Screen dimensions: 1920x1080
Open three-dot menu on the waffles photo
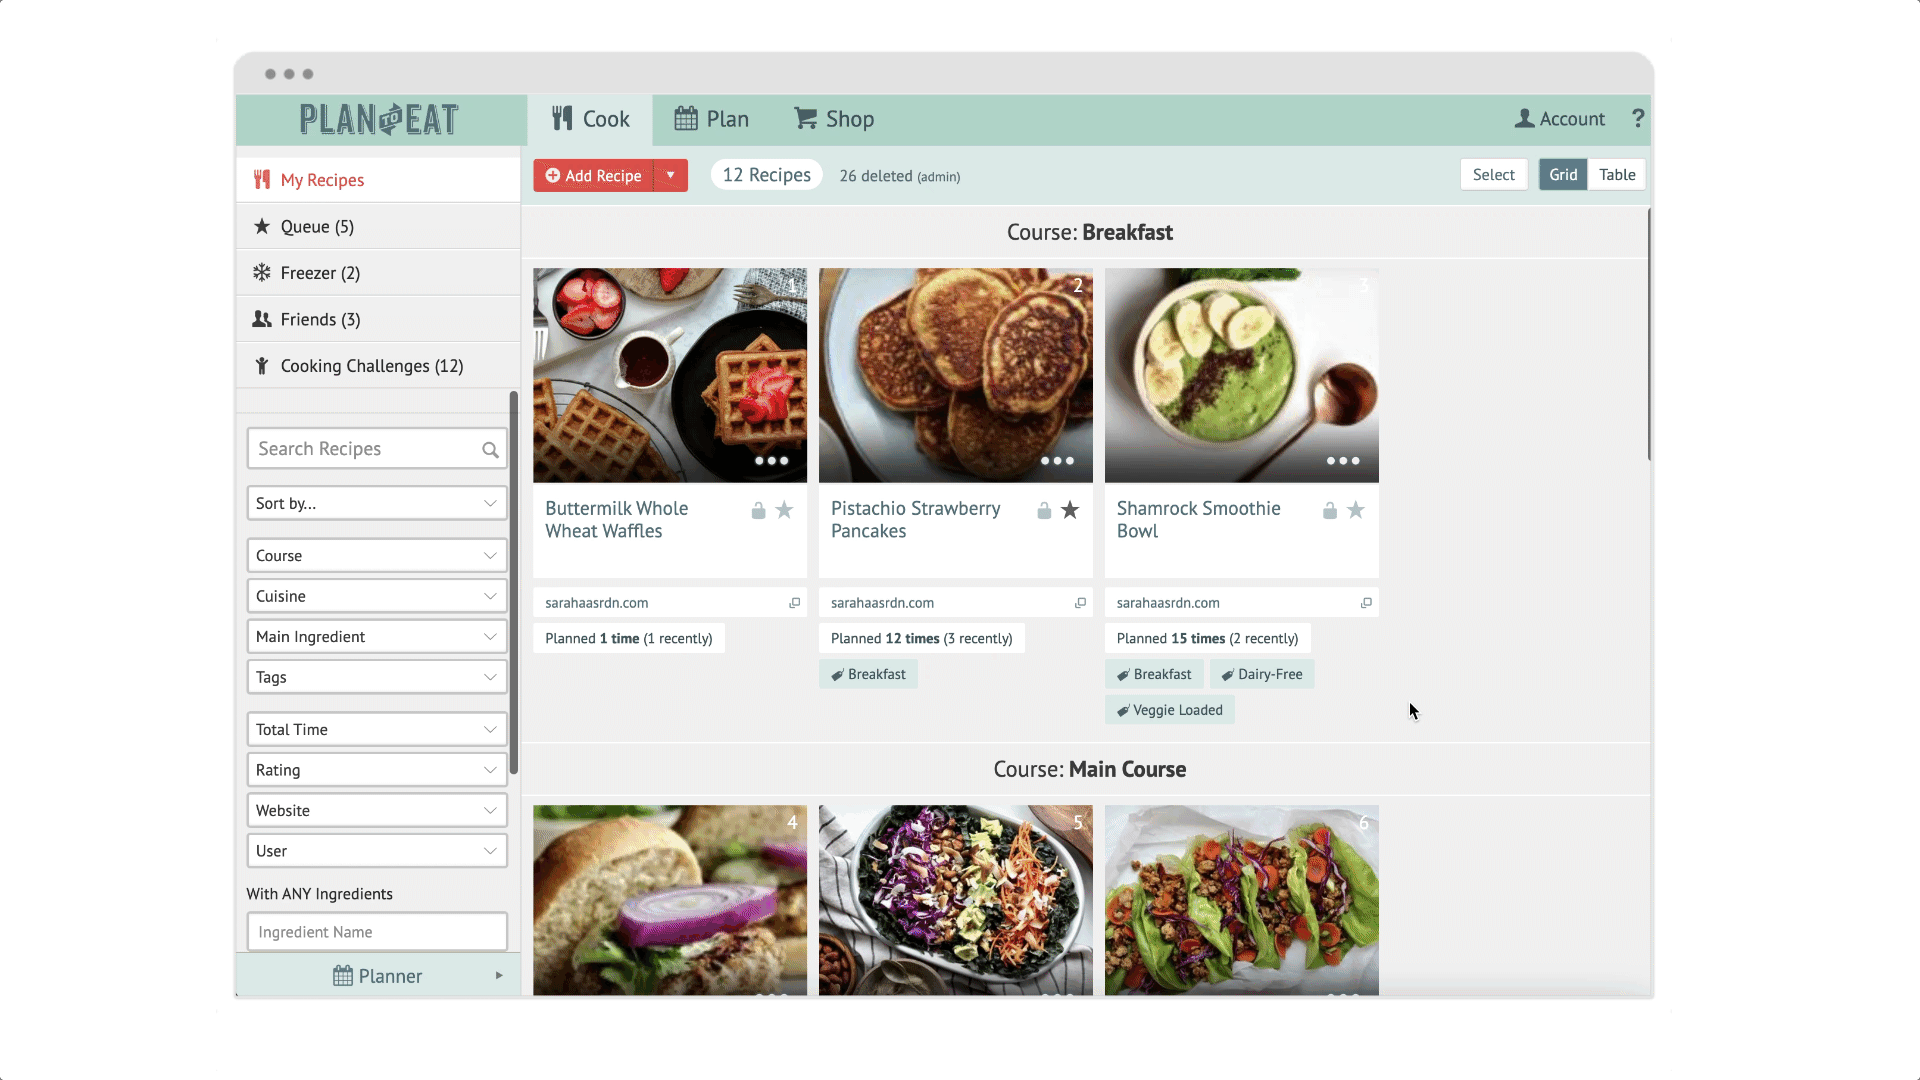click(771, 461)
